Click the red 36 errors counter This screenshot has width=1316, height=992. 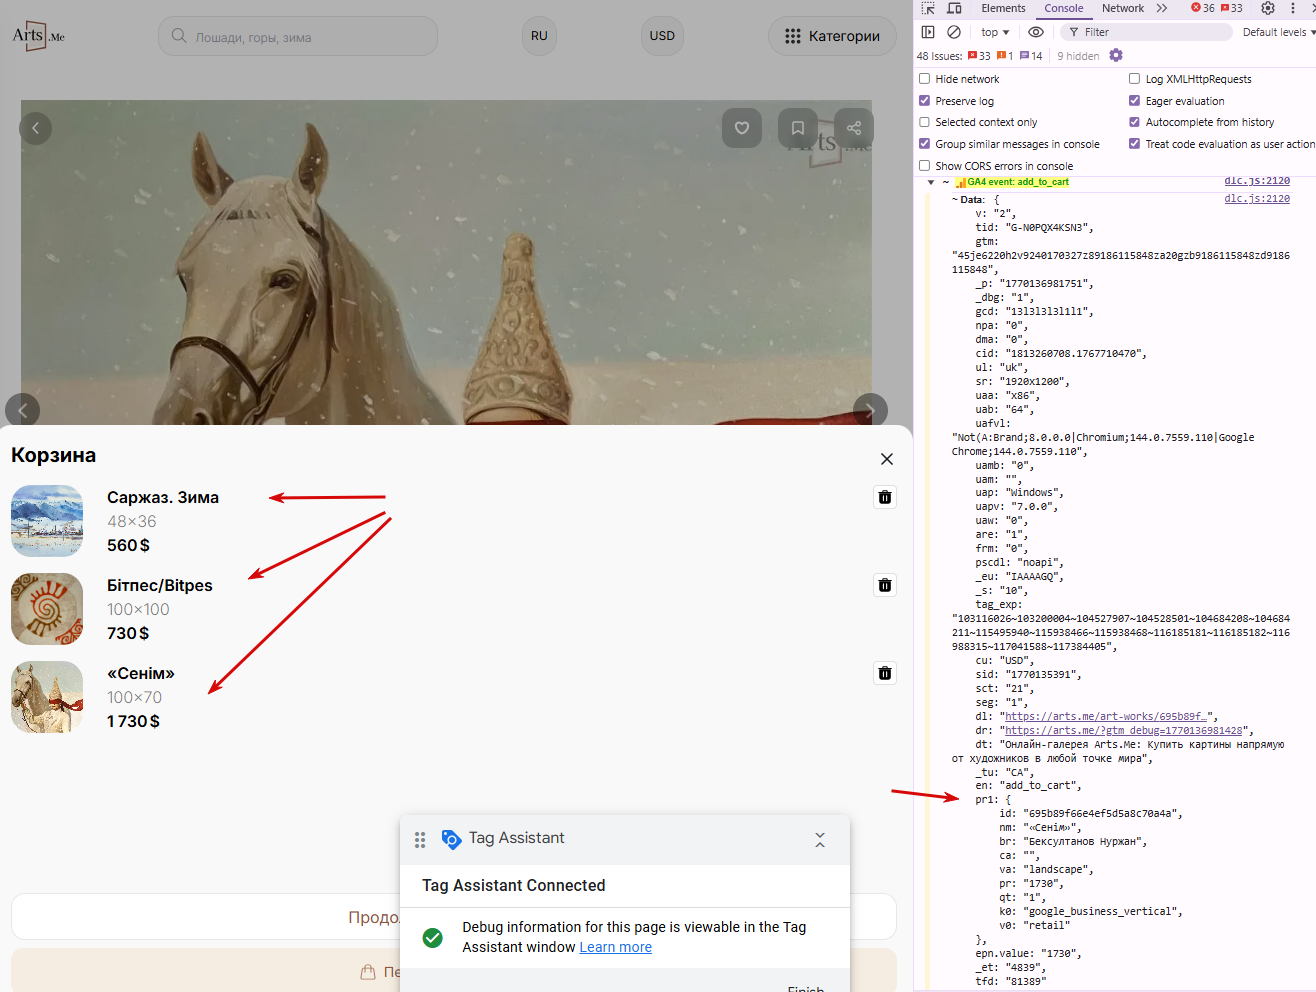click(x=1203, y=8)
